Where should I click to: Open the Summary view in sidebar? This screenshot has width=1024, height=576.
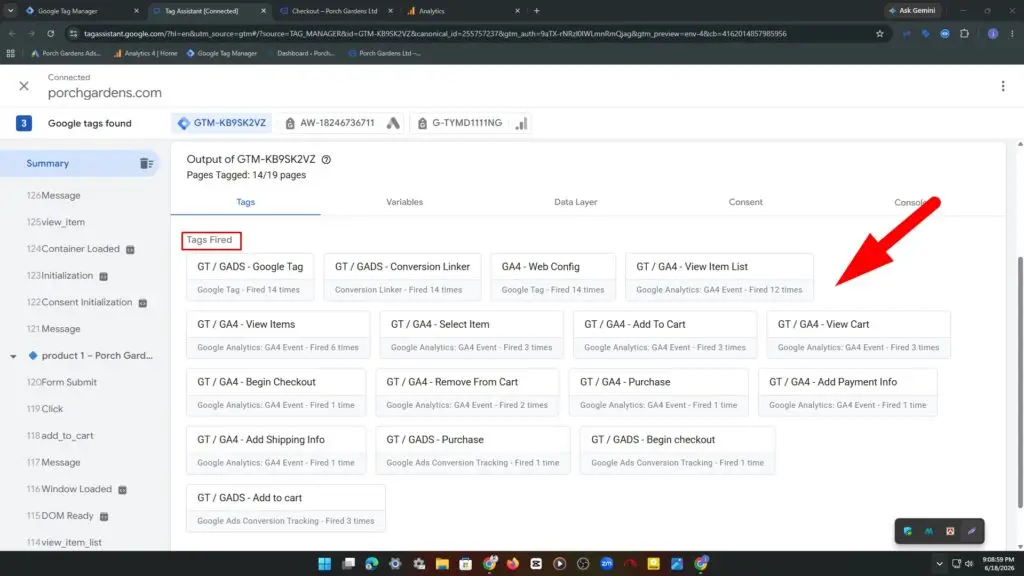pyautogui.click(x=80, y=163)
